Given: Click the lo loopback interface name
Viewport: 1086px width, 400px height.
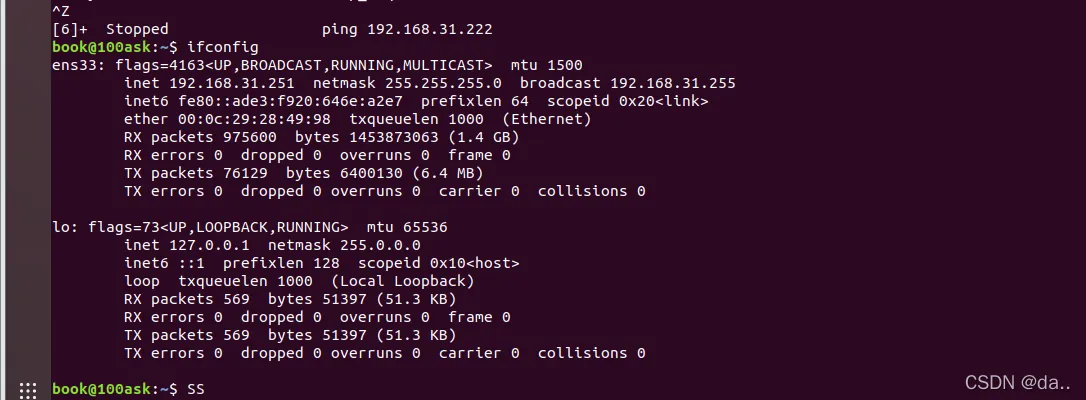Looking at the screenshot, I should click(x=60, y=227).
